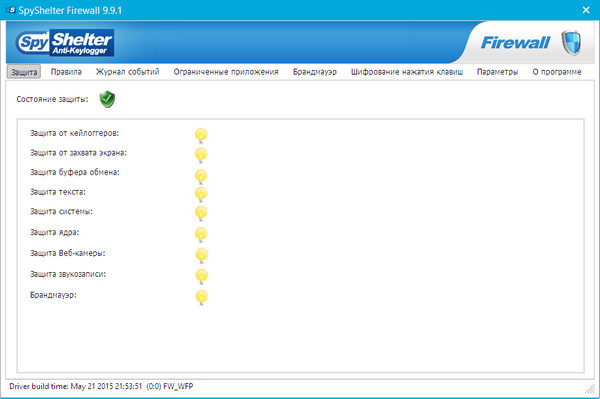Click the Защита от захвата экрана label
Screen dimensions: 600x399
pyautogui.click(x=78, y=153)
